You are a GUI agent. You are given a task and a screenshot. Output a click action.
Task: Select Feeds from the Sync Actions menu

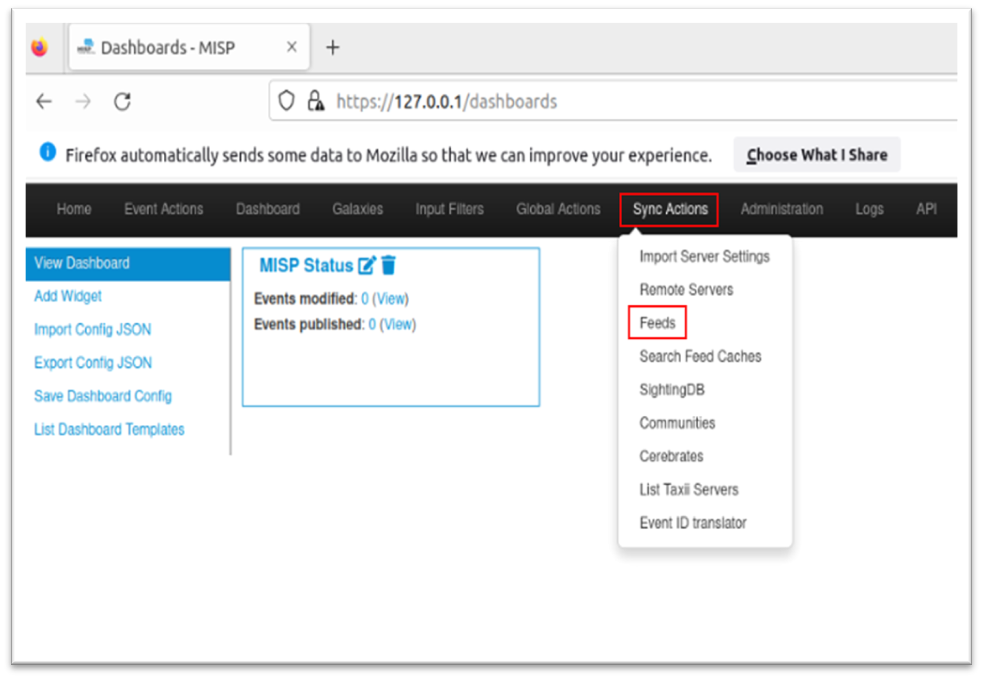click(x=657, y=322)
